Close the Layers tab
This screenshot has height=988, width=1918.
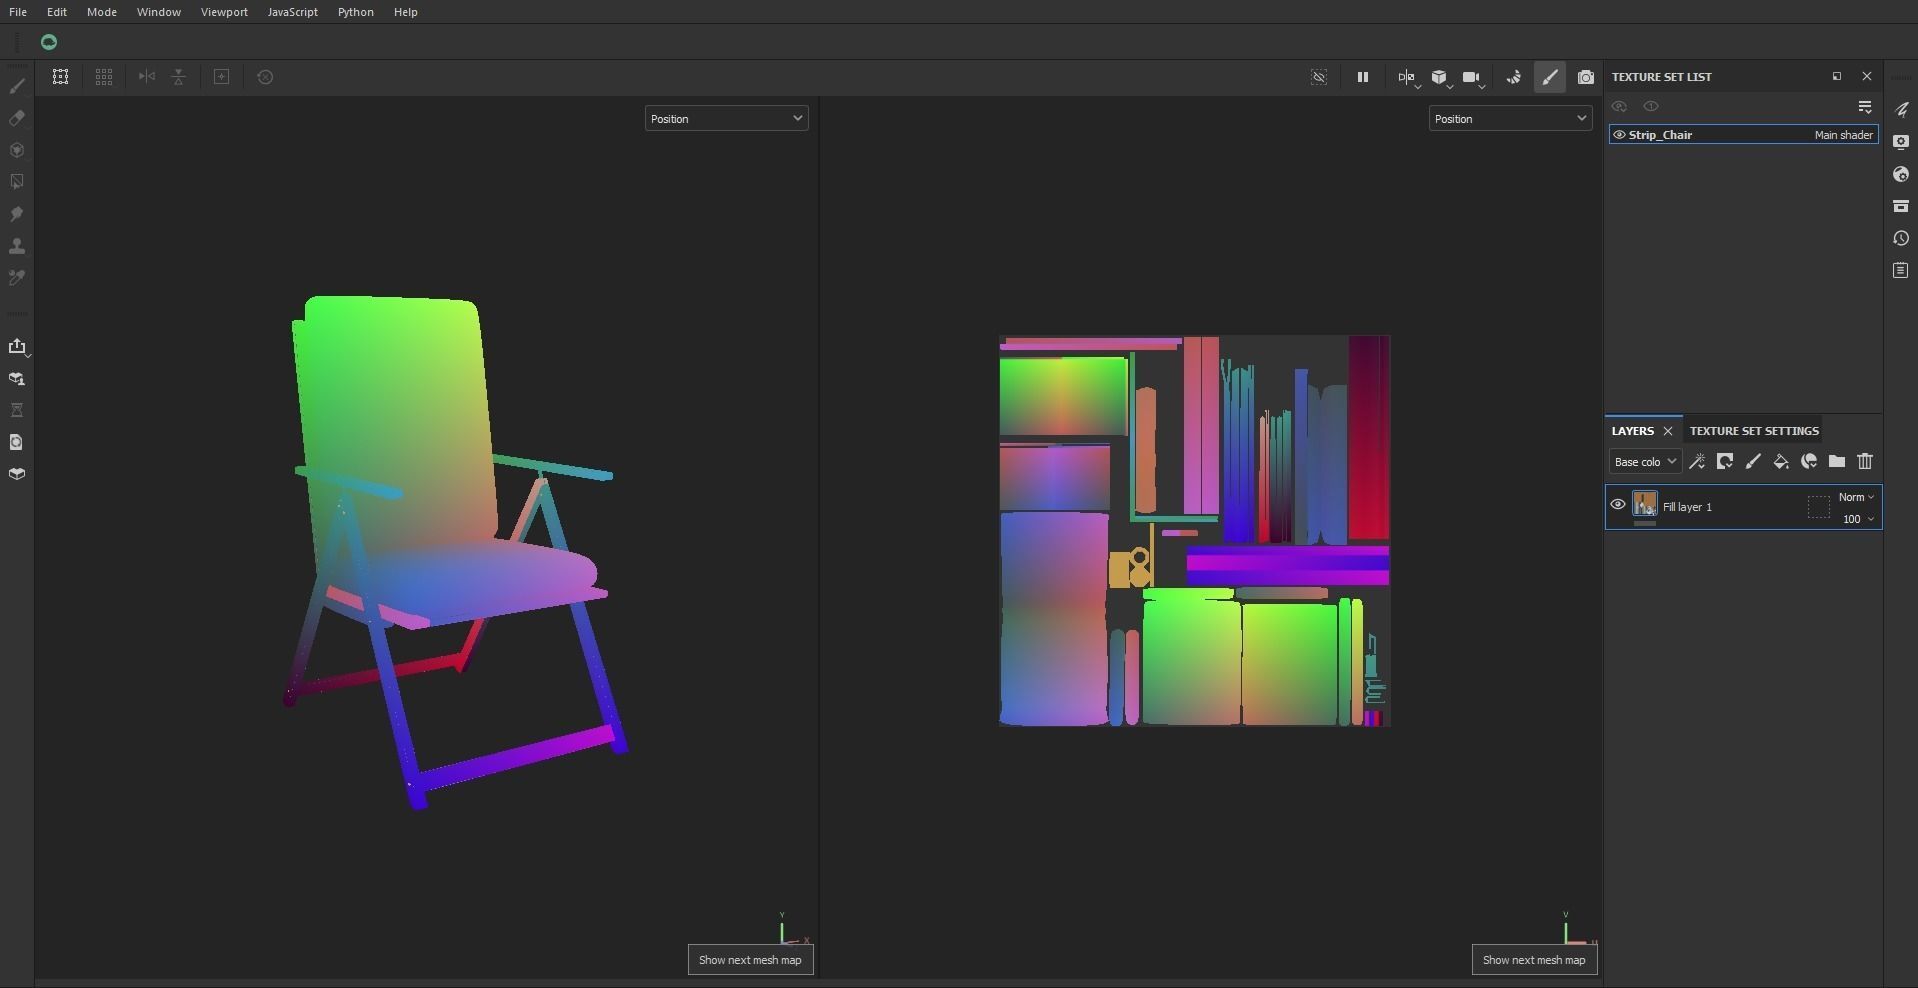pos(1668,431)
